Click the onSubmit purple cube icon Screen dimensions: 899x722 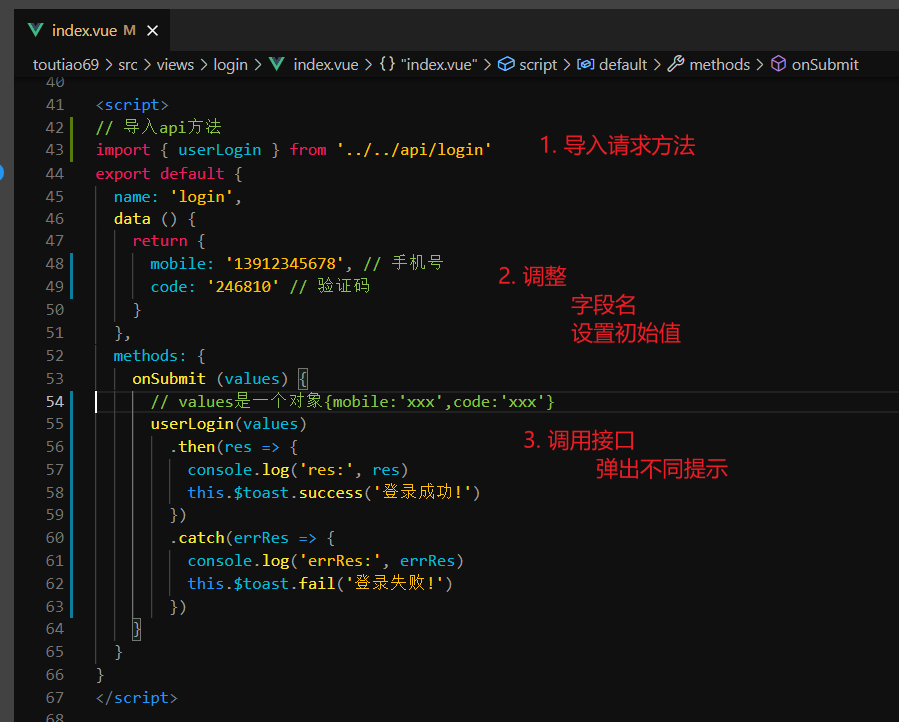point(778,64)
